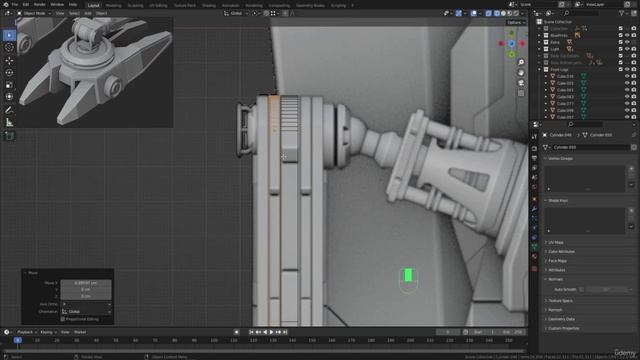Toggle the Auto Smooth checkbox
The height and width of the screenshot is (360, 640).
[582, 289]
